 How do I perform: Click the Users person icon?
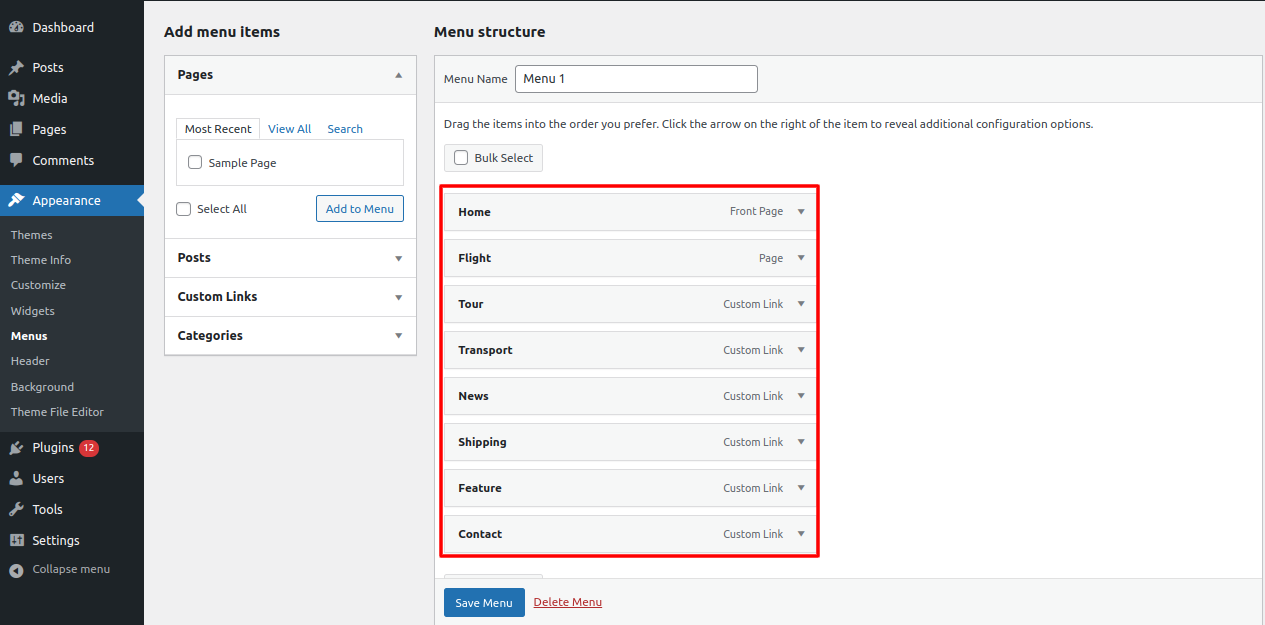point(16,479)
